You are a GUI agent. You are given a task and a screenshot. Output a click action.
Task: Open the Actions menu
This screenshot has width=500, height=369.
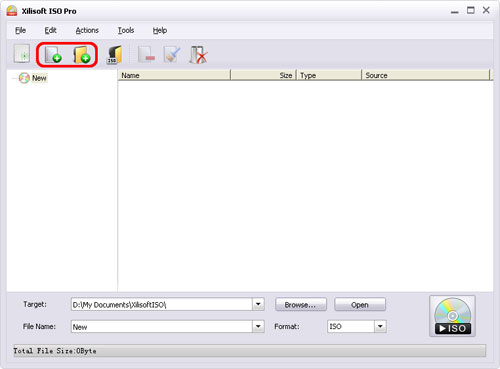click(87, 30)
